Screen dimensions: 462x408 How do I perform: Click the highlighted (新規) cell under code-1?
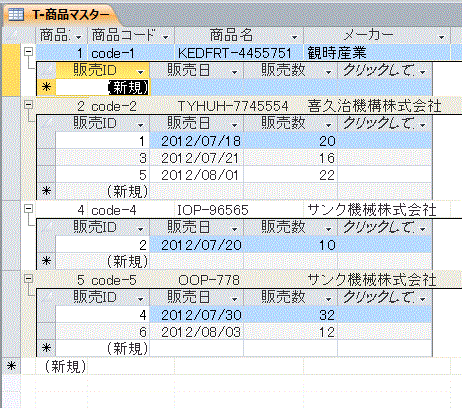102,87
